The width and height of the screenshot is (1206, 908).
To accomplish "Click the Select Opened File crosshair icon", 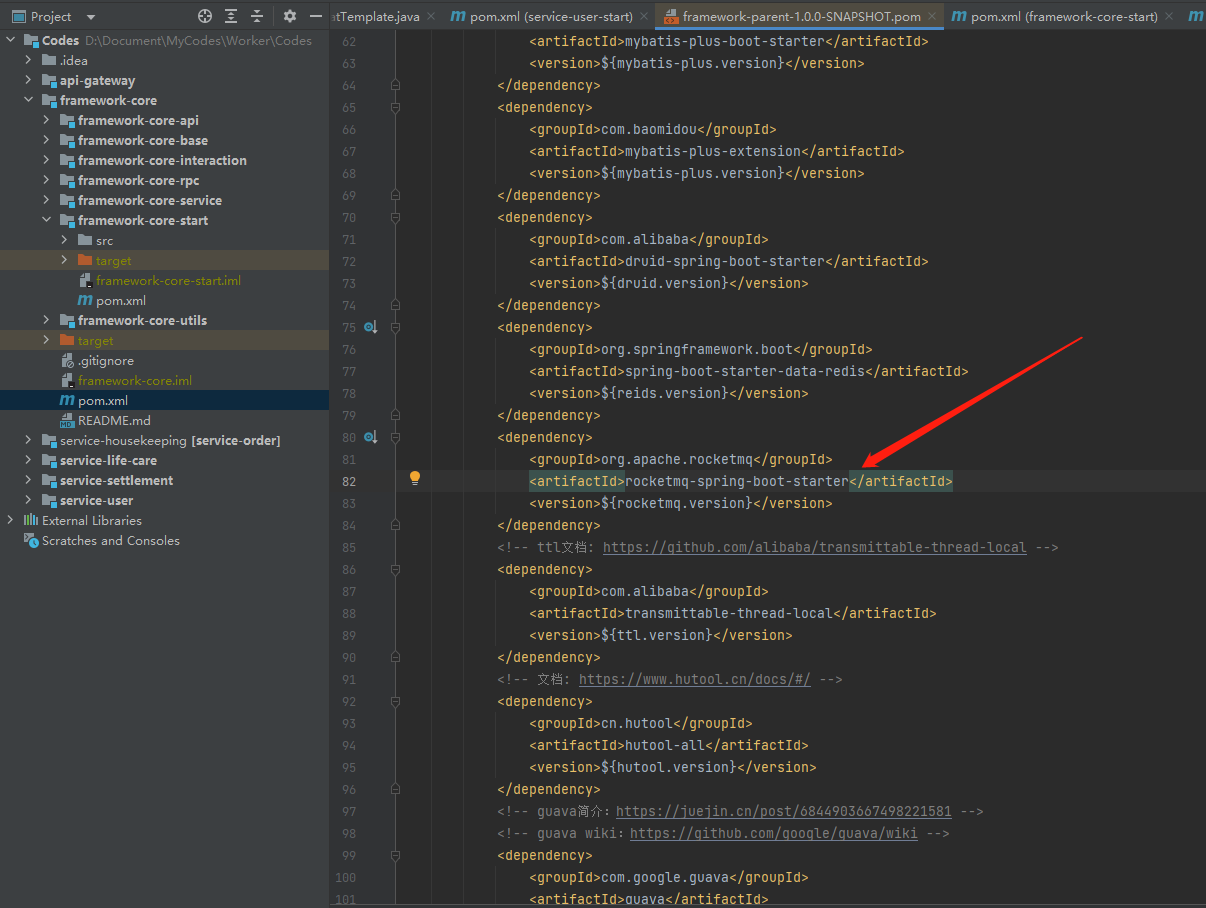I will tap(205, 16).
